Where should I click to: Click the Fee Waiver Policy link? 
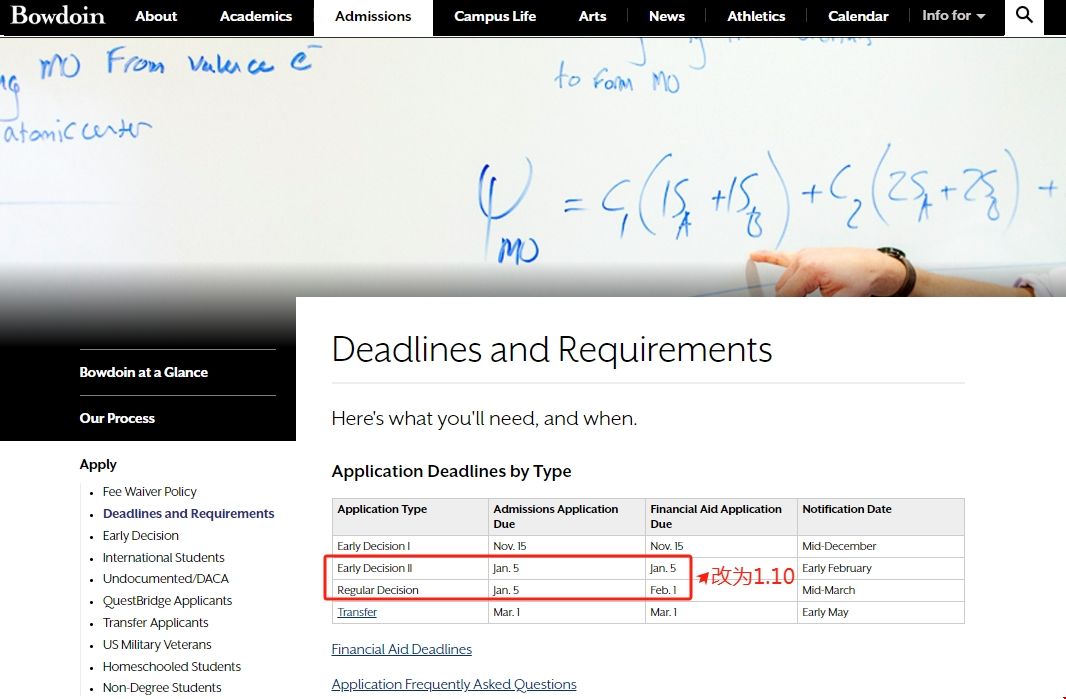(150, 492)
